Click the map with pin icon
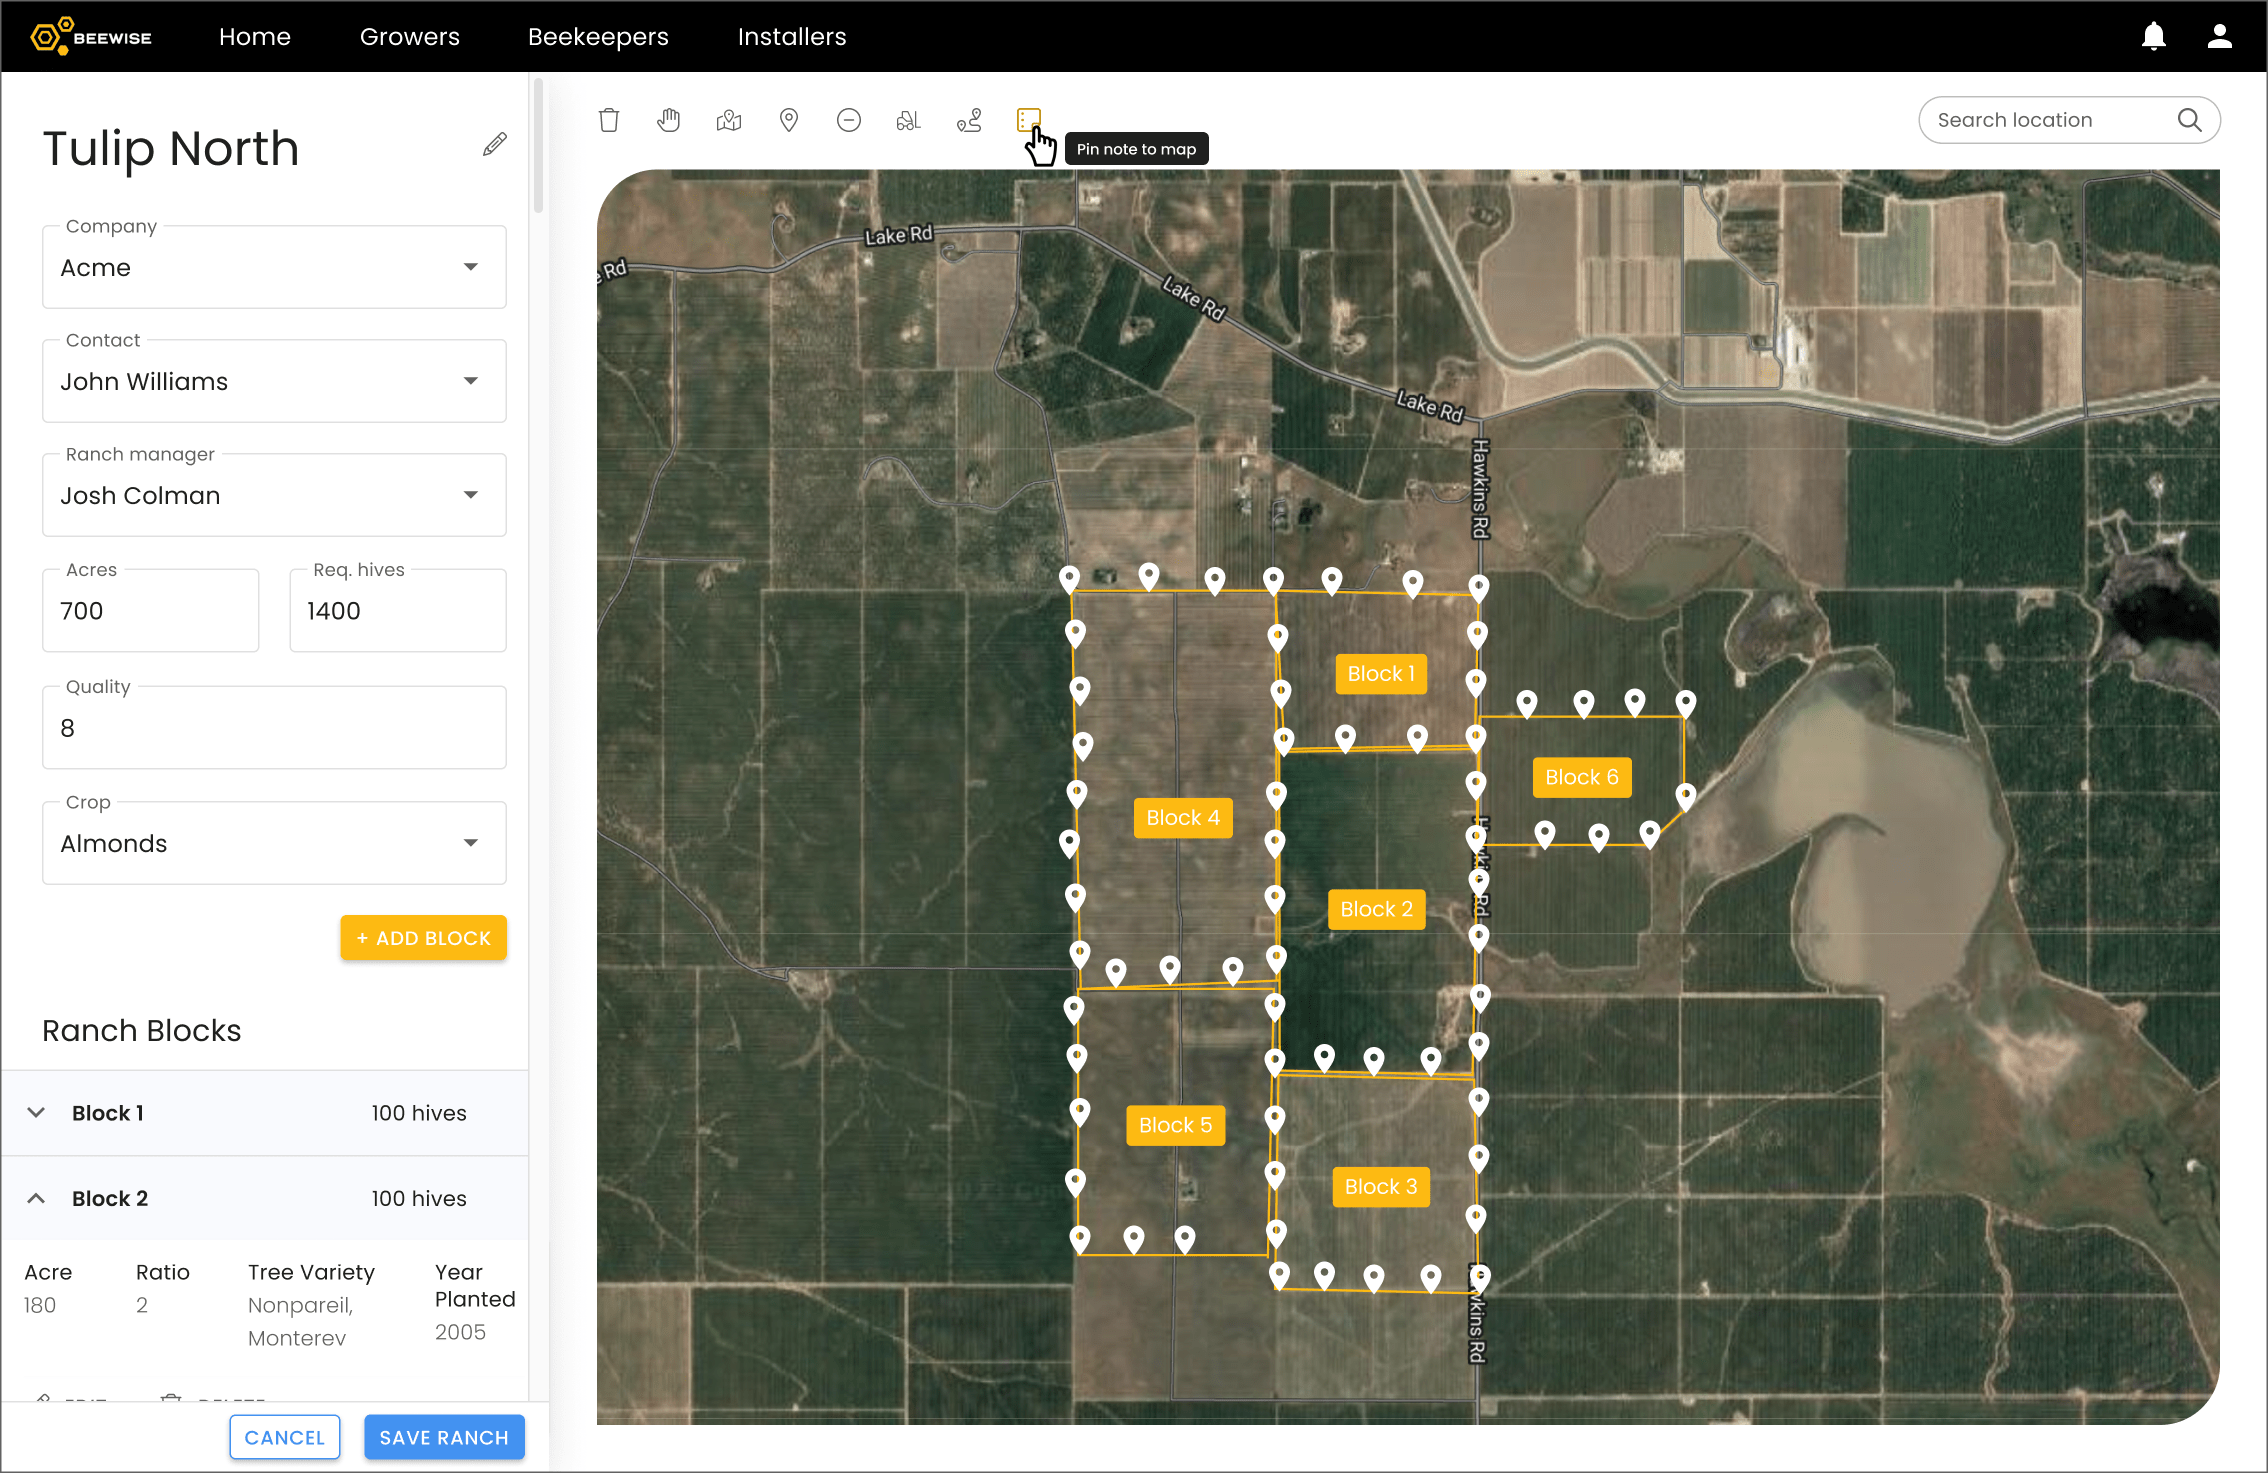The height and width of the screenshot is (1473, 2268). click(729, 121)
